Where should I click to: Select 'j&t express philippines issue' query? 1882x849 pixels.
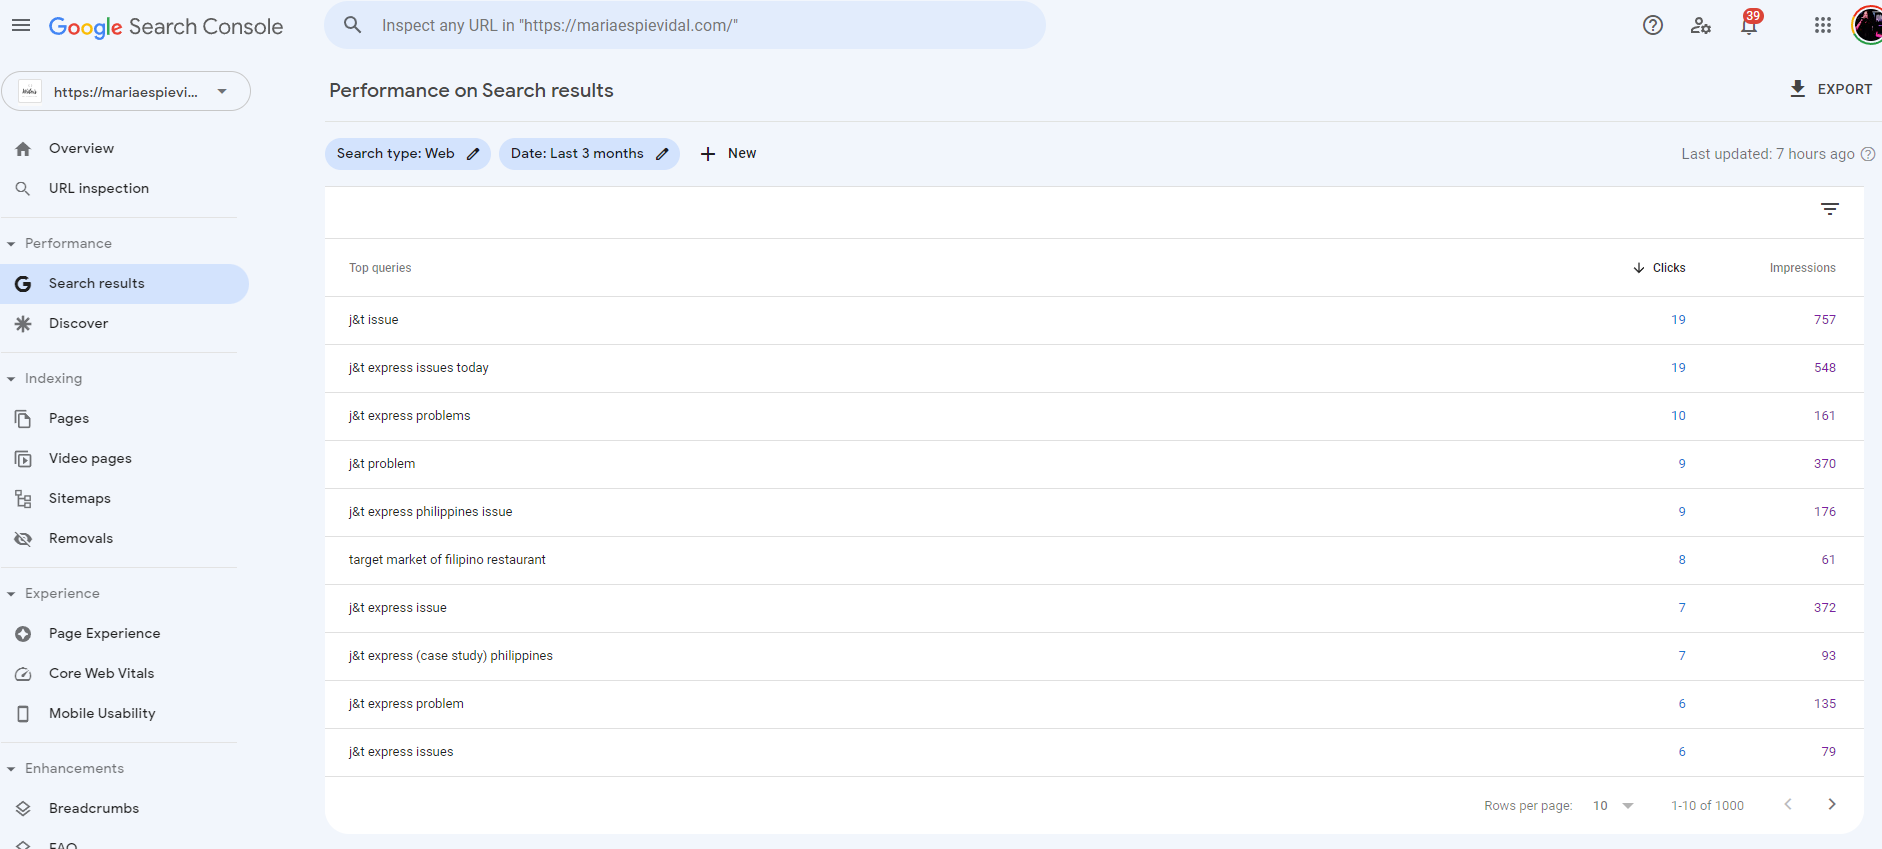(1094, 512)
